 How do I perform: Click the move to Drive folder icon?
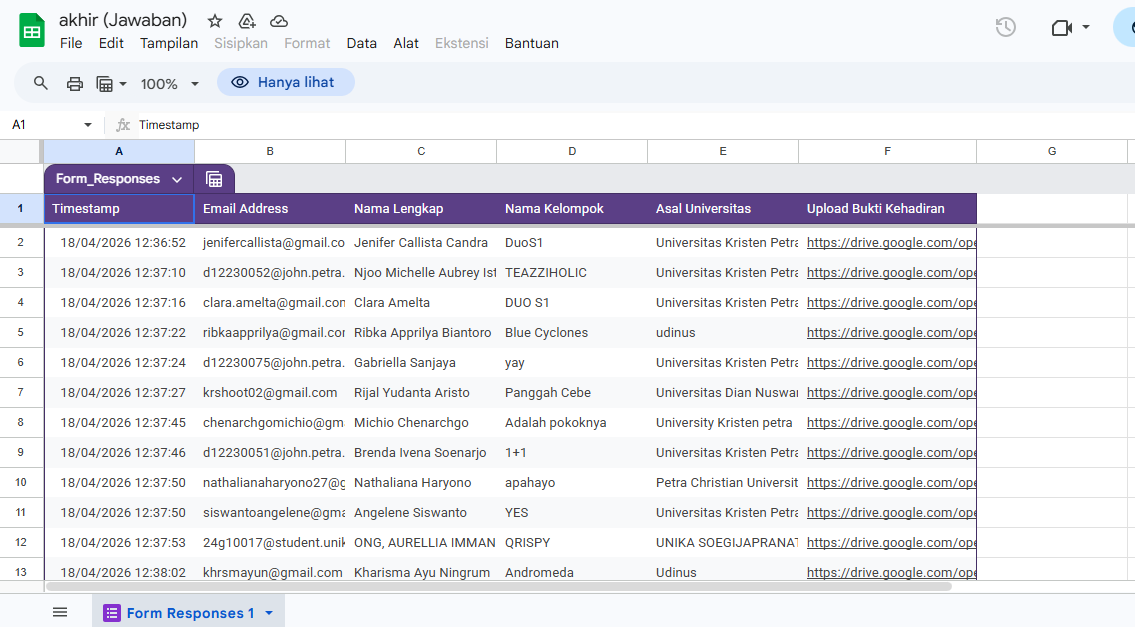coord(247,21)
